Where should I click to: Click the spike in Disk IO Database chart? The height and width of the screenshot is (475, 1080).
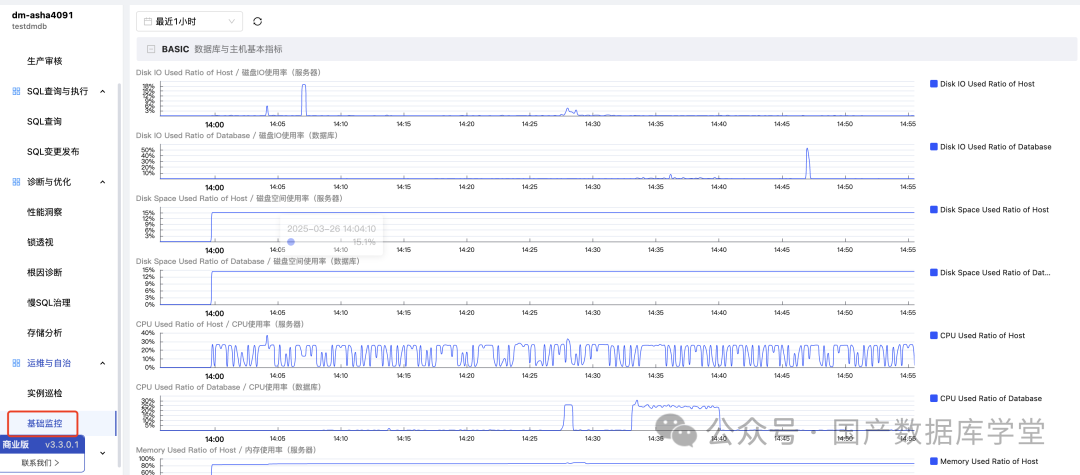[807, 163]
